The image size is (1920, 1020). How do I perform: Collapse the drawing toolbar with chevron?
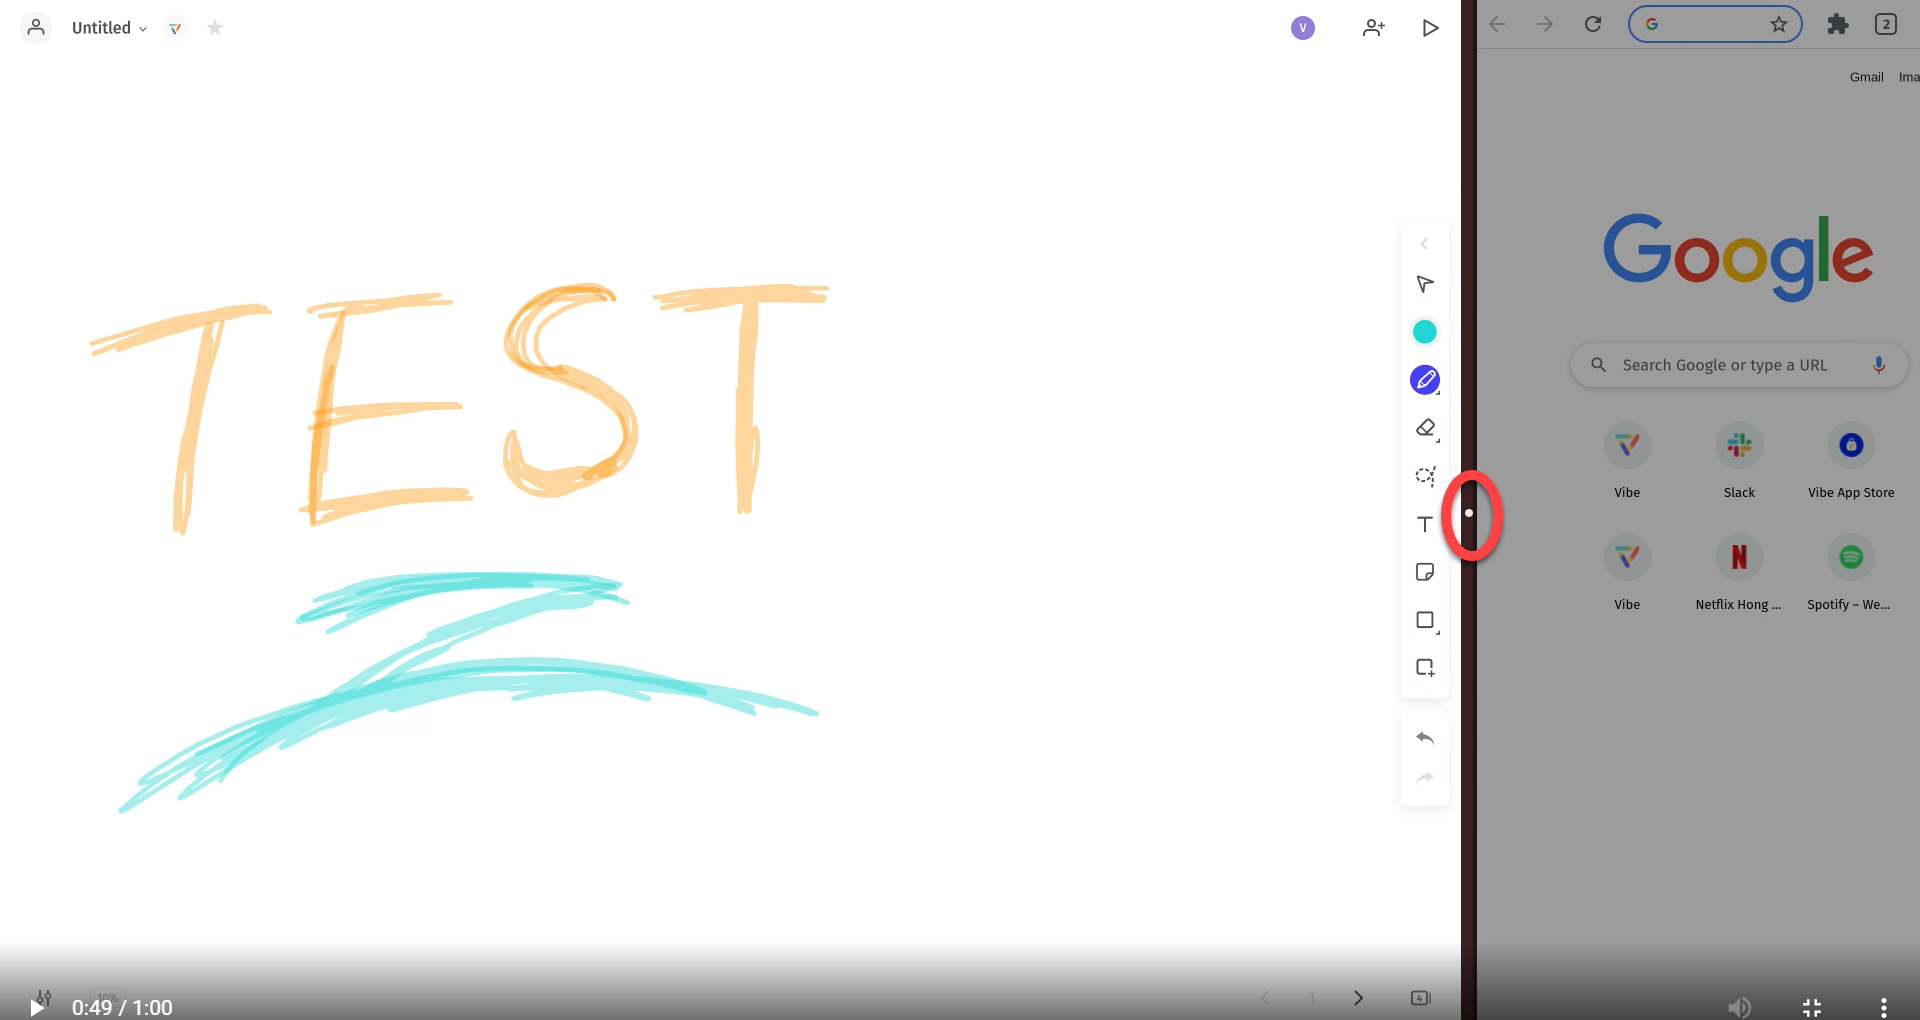click(1425, 244)
